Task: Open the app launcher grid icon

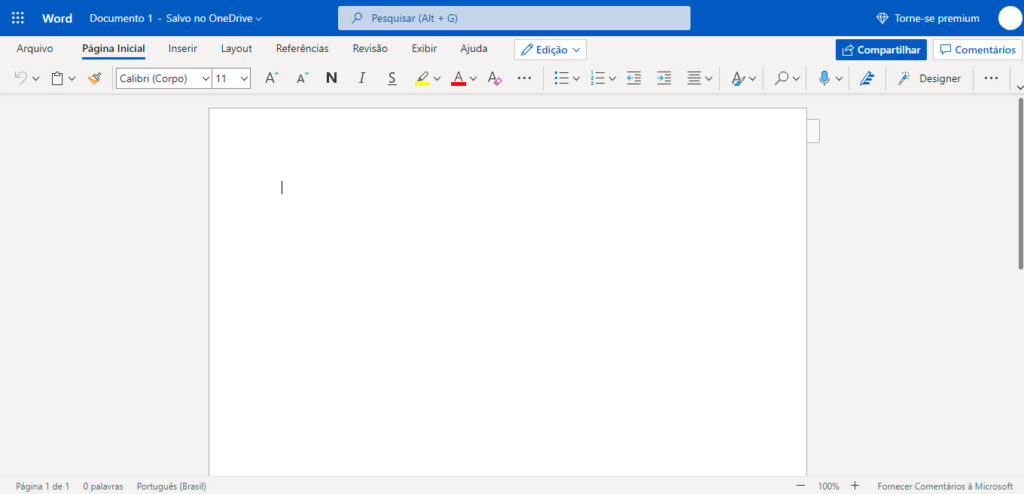Action: click(x=18, y=18)
